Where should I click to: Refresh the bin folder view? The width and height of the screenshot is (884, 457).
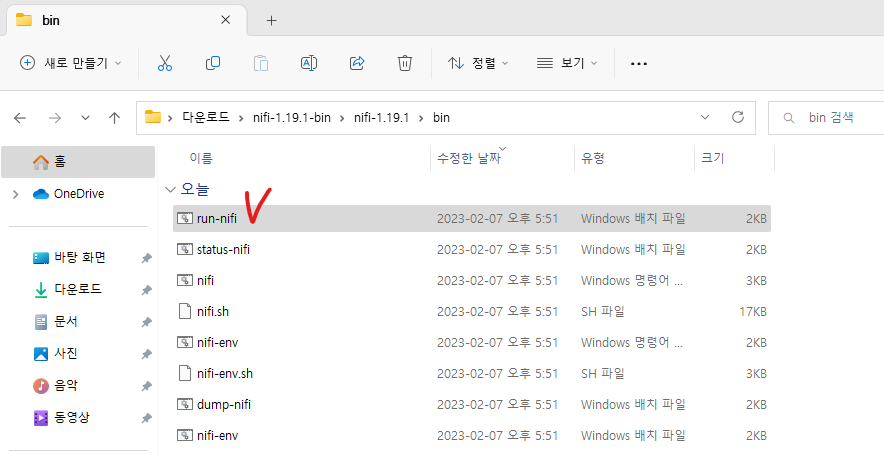(737, 117)
